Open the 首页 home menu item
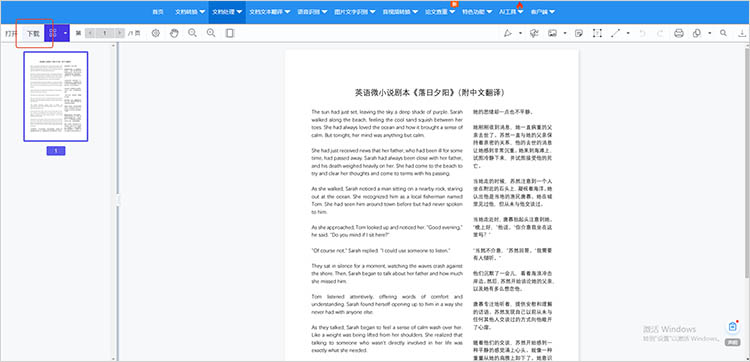 click(x=157, y=12)
